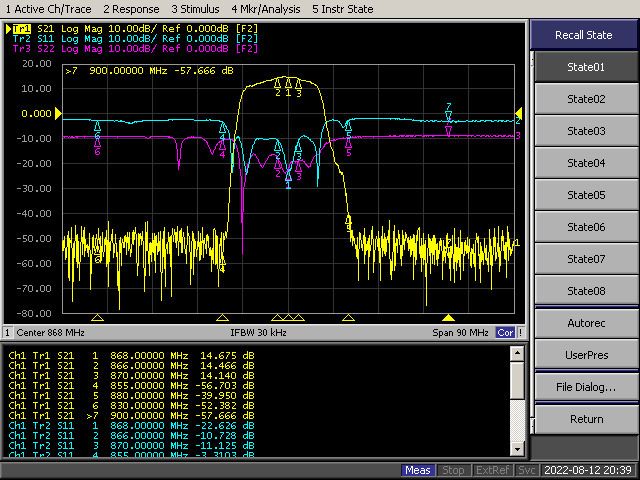Select S11 marker row 868 MHz -22.626 dB
This screenshot has height=480, width=640.
click(131, 426)
